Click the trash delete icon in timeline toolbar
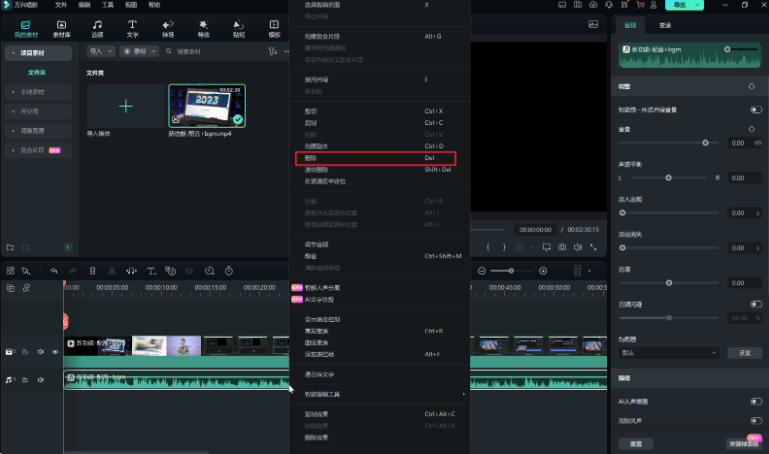769x454 pixels. coord(92,271)
